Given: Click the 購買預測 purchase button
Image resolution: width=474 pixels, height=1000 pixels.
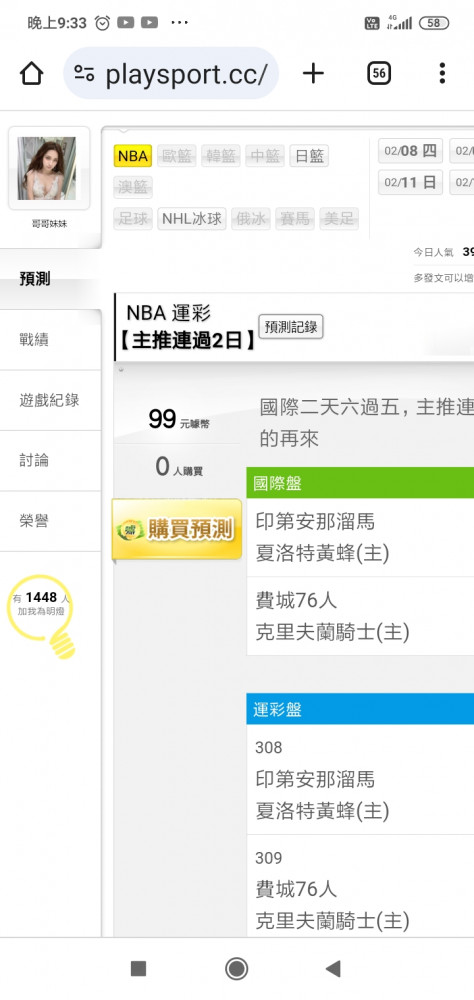Looking at the screenshot, I should [x=177, y=529].
